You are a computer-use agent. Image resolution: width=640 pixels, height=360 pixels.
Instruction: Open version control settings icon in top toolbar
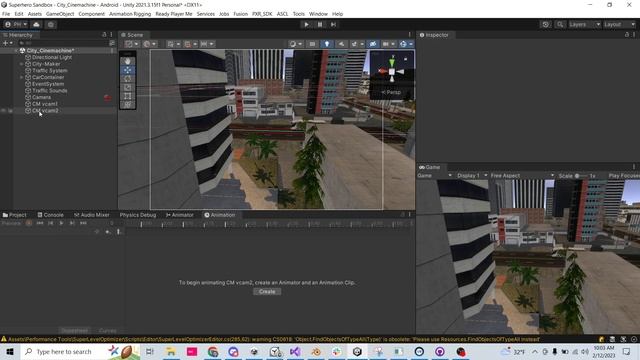pyautogui.click(x=51, y=24)
